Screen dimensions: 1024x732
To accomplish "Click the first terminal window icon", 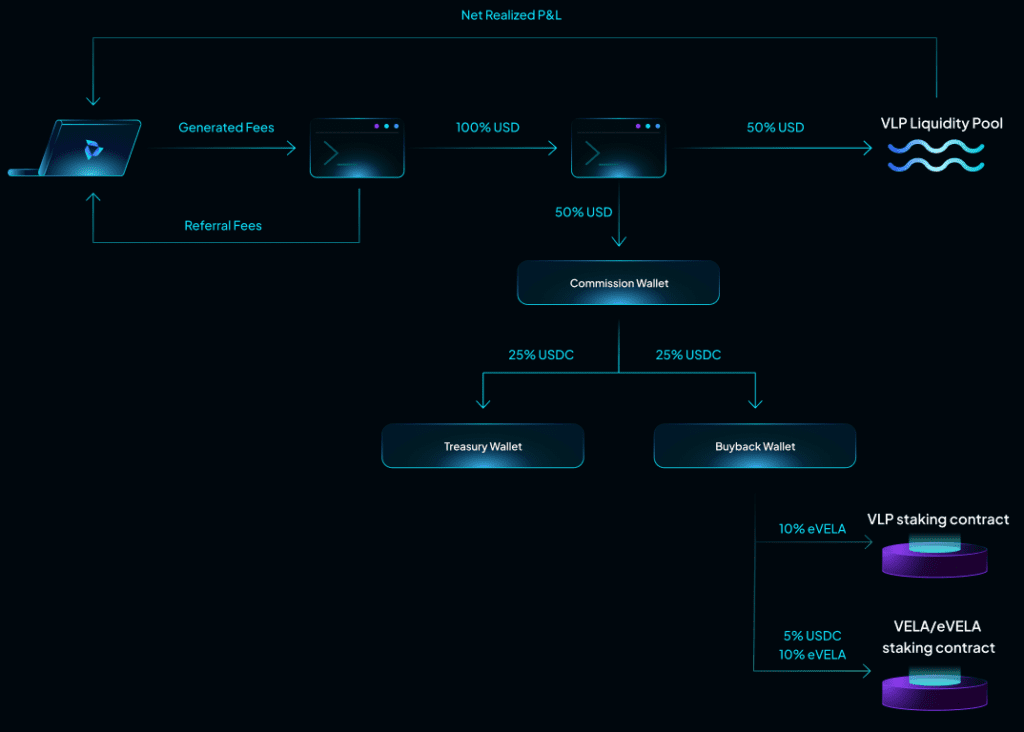I will coord(357,150).
